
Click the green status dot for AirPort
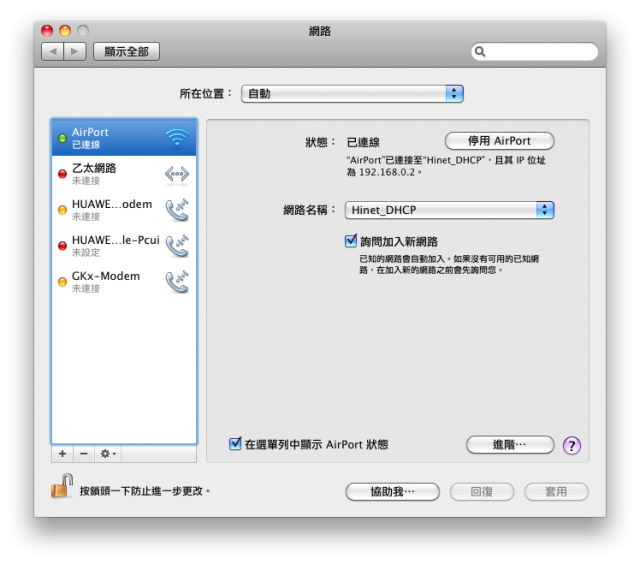[x=62, y=138]
